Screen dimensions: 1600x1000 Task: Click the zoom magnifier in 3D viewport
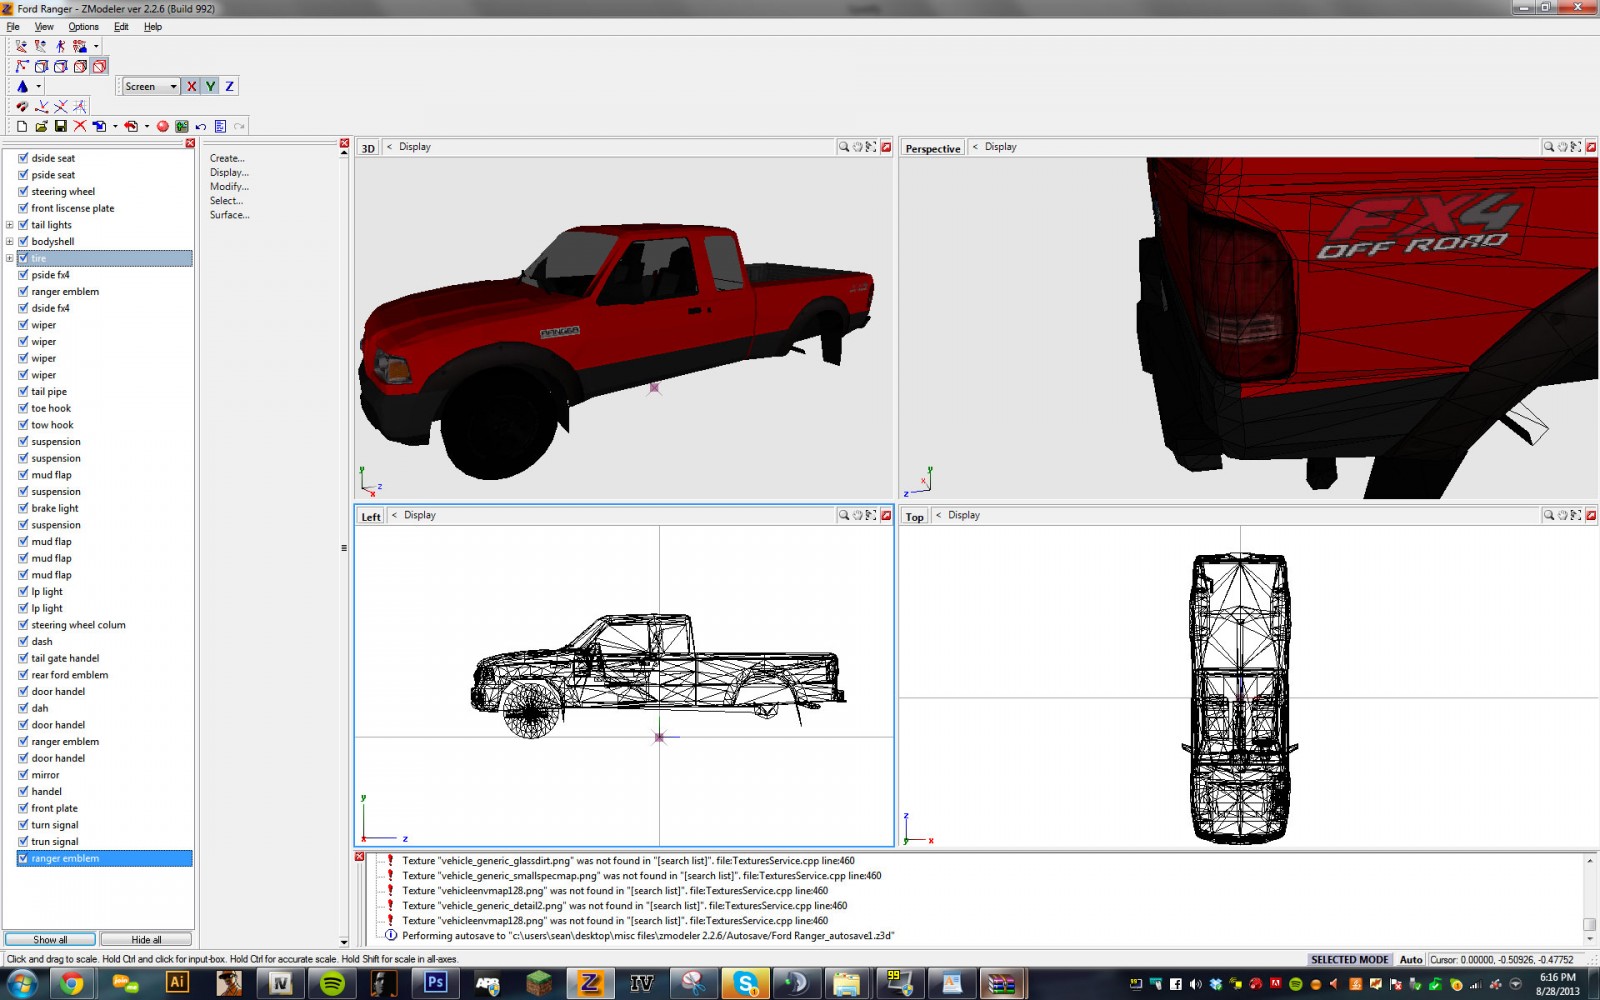click(x=844, y=147)
